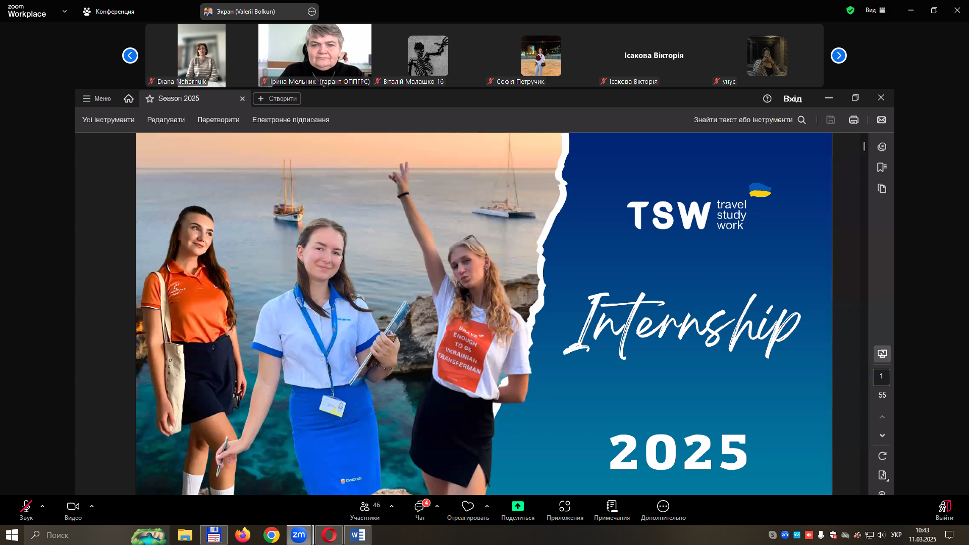Open AI assistant icon in right sidebar
The height and width of the screenshot is (546, 970).
tap(882, 147)
